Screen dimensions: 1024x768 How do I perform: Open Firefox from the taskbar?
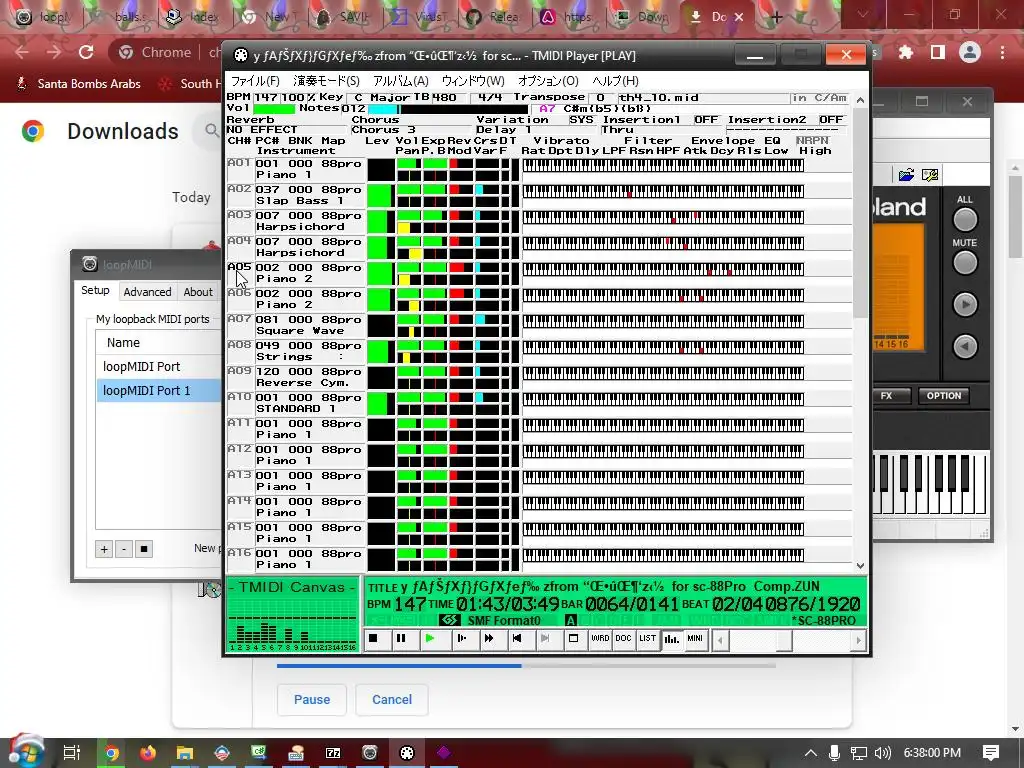(x=148, y=753)
